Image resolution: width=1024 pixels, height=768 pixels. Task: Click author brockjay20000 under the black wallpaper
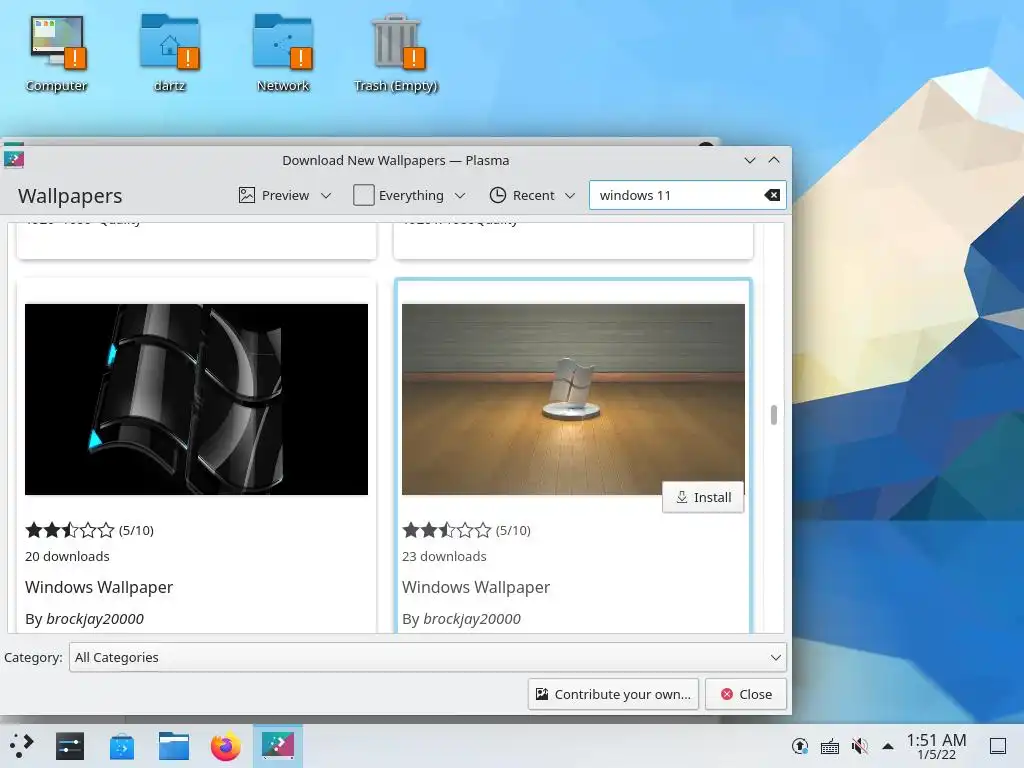95,619
